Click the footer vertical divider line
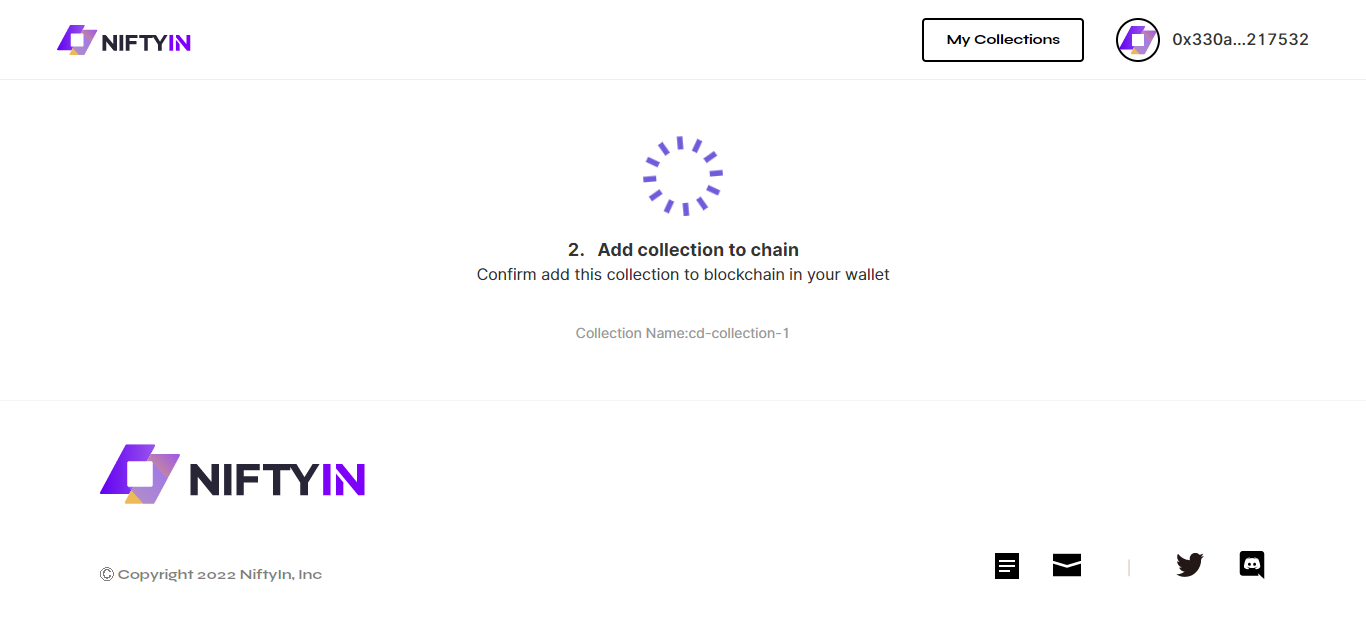Screen dimensions: 1366x625 tap(1129, 567)
